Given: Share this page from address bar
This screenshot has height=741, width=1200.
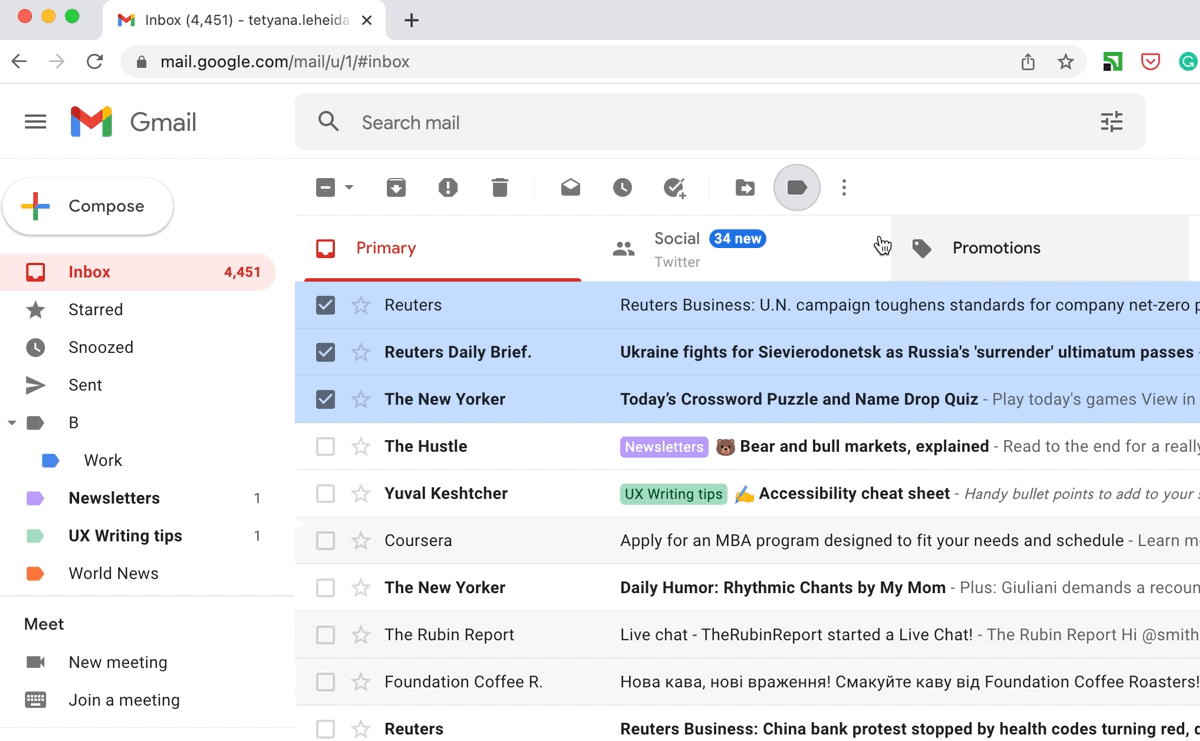Looking at the screenshot, I should click(x=1028, y=62).
